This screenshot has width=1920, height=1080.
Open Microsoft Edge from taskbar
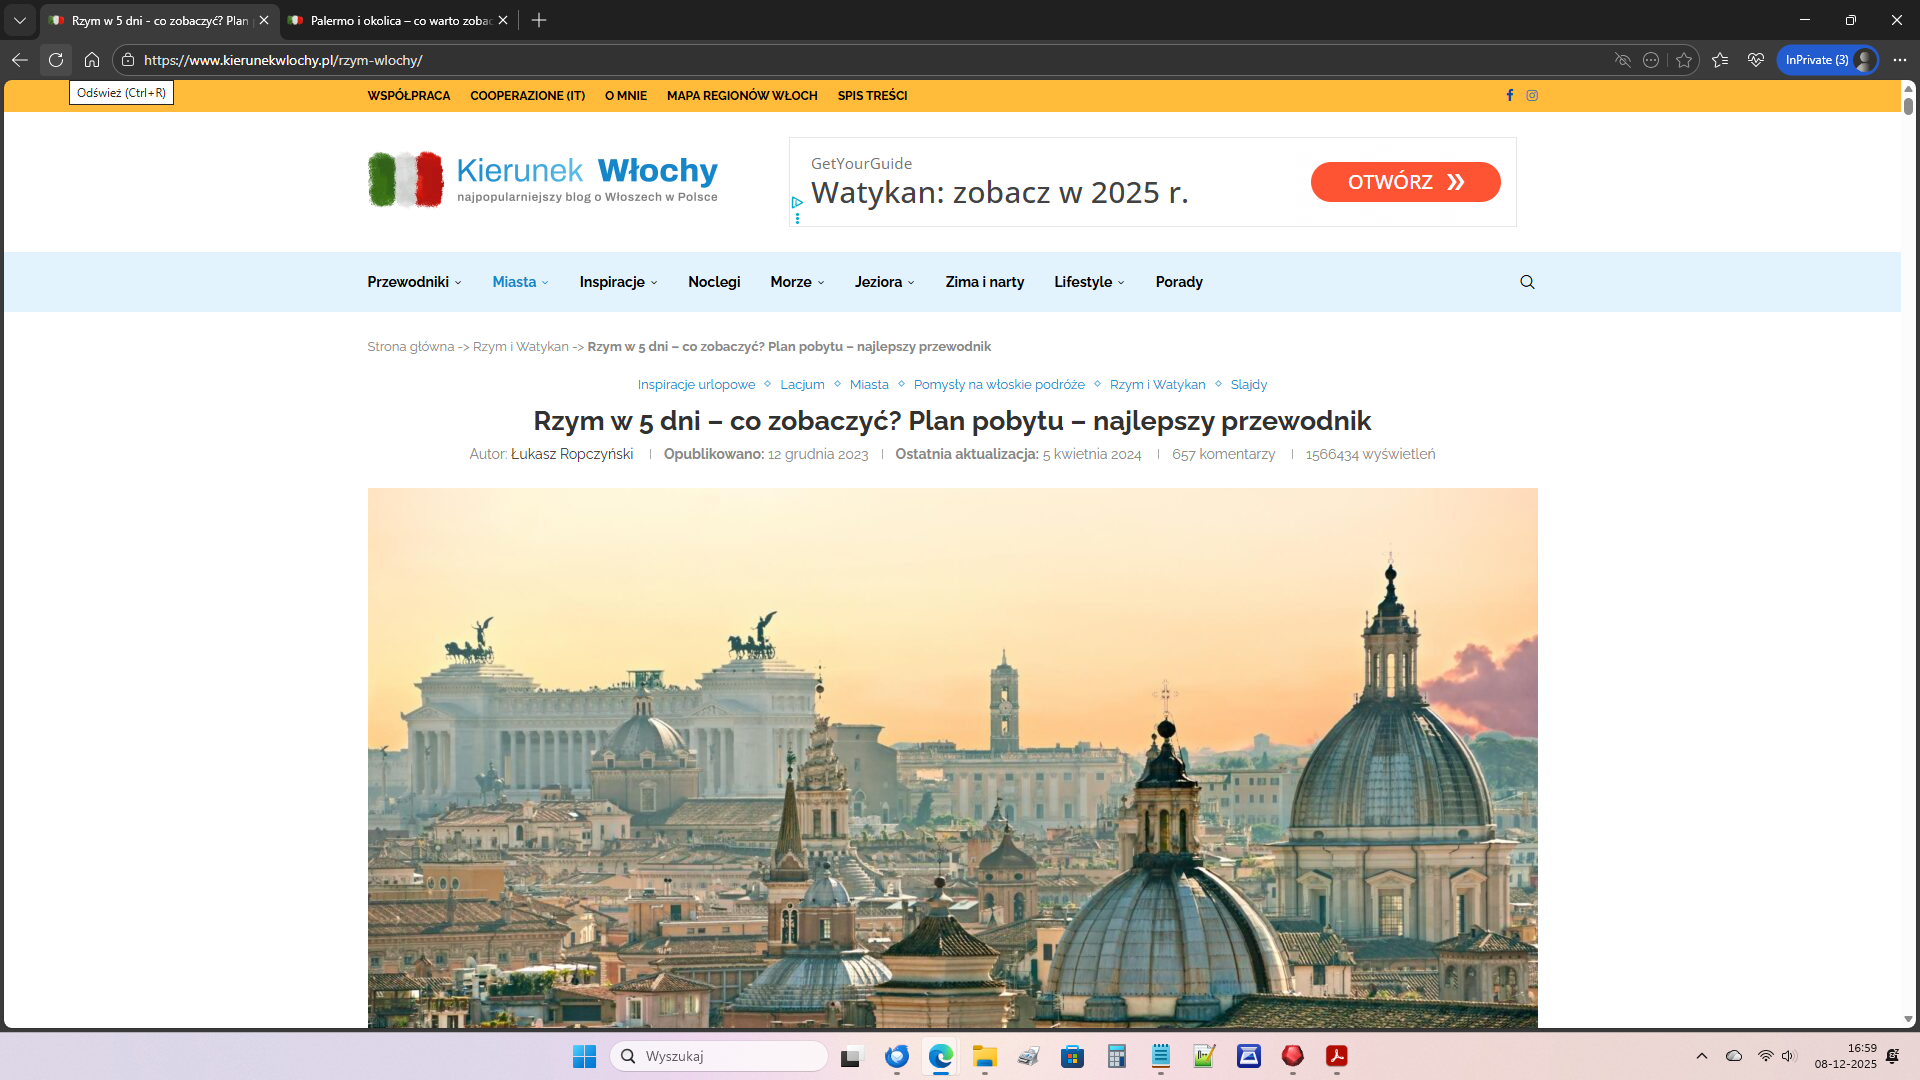(940, 1056)
